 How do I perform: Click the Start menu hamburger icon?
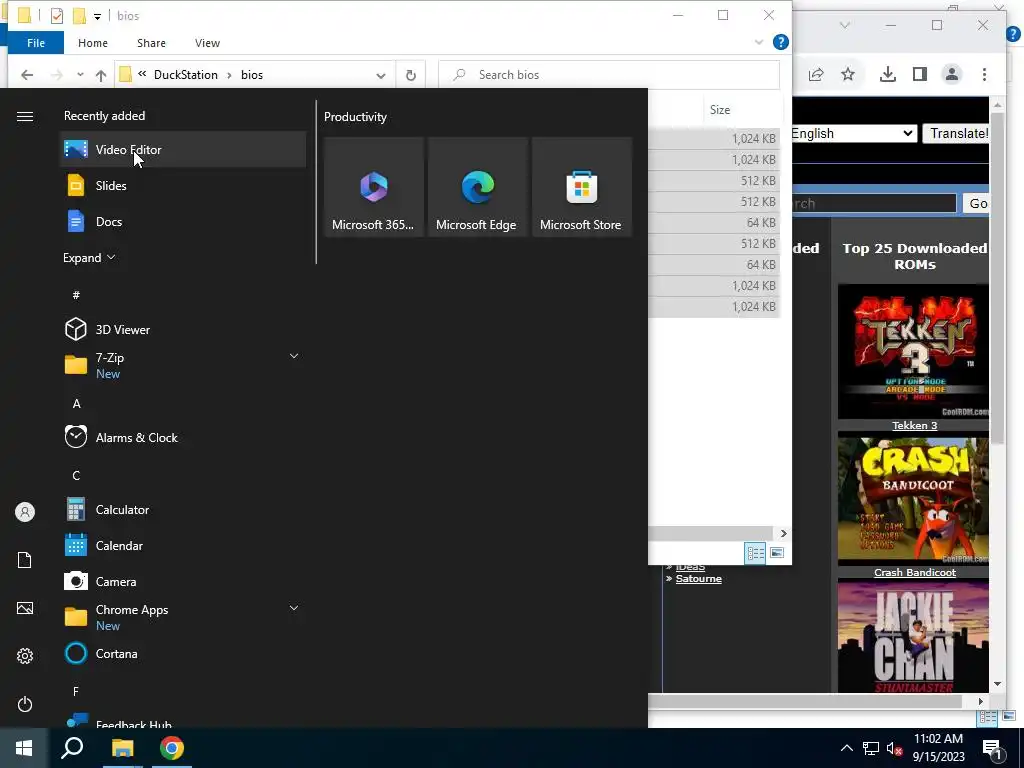click(25, 116)
